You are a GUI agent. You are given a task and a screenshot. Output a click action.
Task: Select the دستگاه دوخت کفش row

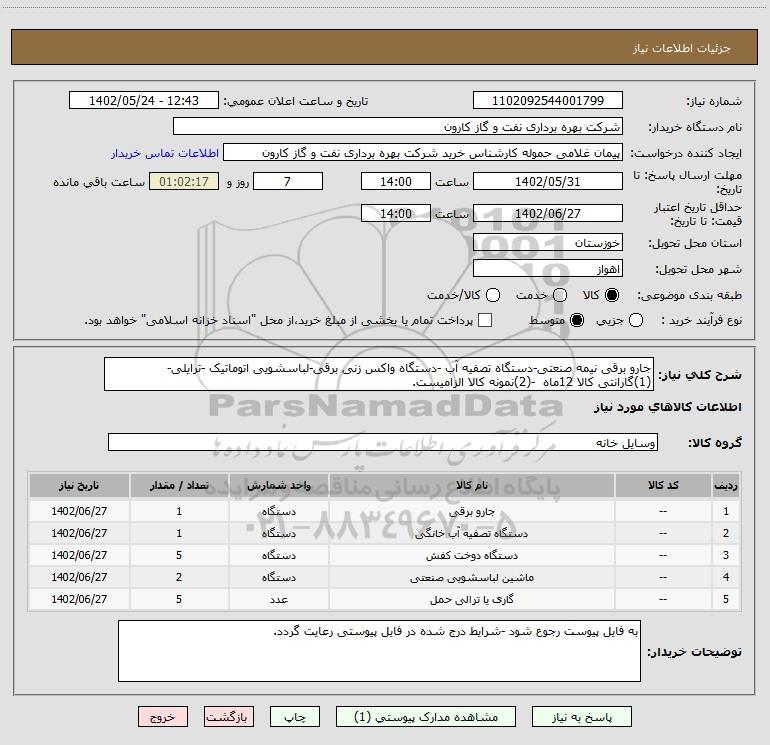point(385,555)
